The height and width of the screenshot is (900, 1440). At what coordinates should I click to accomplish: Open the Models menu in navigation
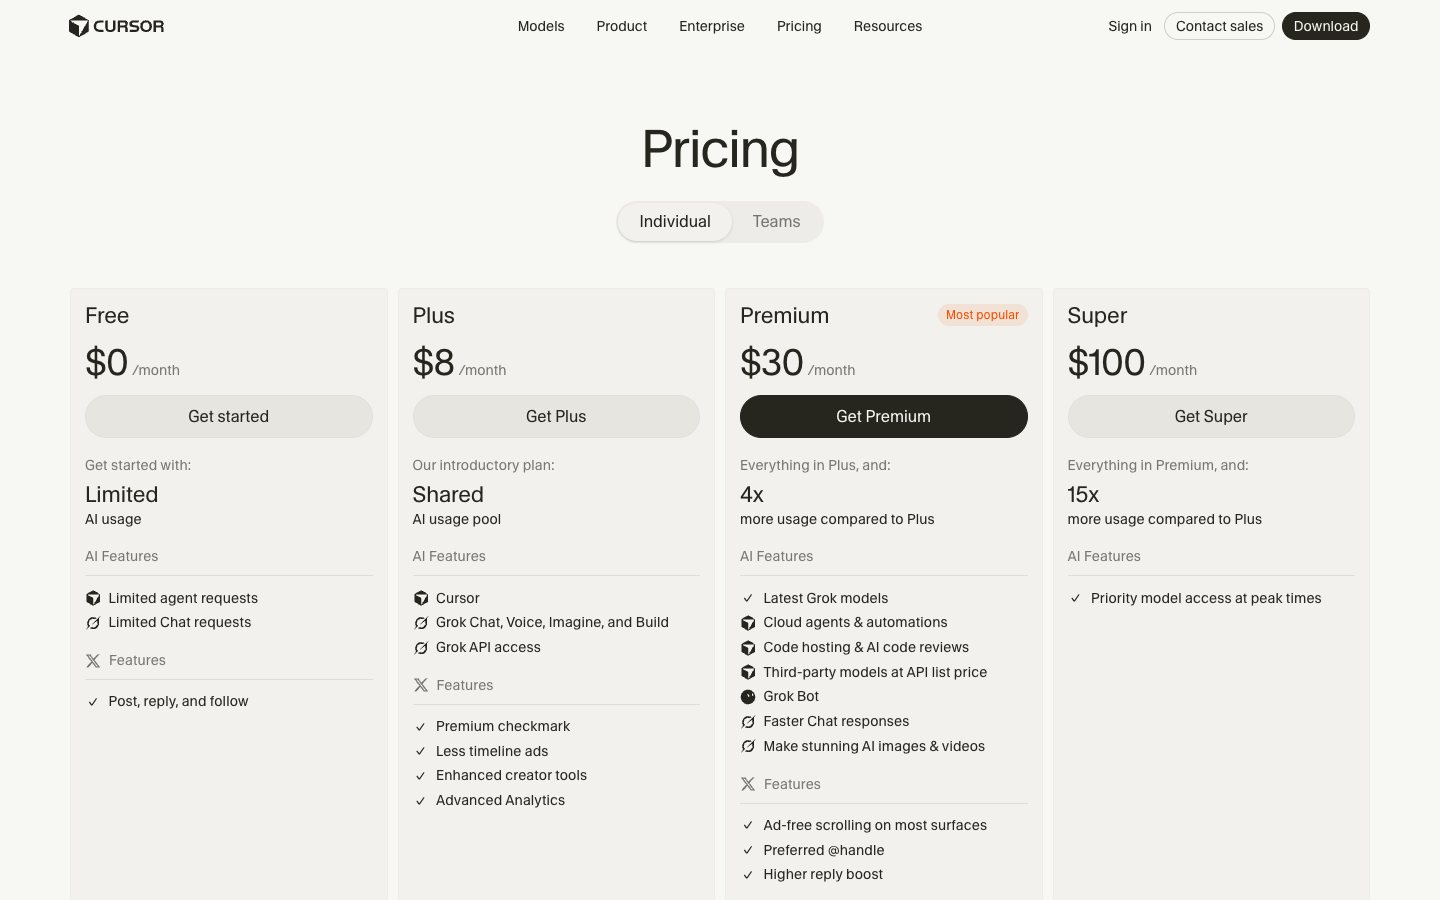tap(541, 26)
